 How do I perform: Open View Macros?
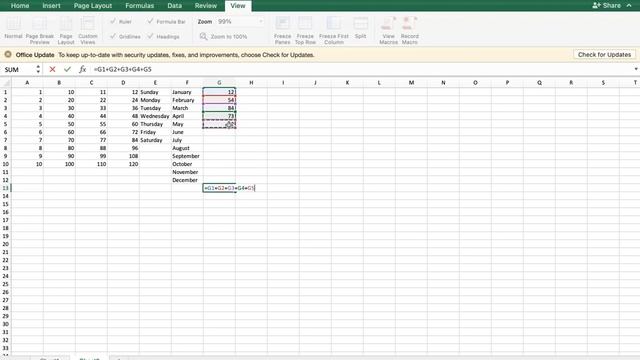coord(388,30)
